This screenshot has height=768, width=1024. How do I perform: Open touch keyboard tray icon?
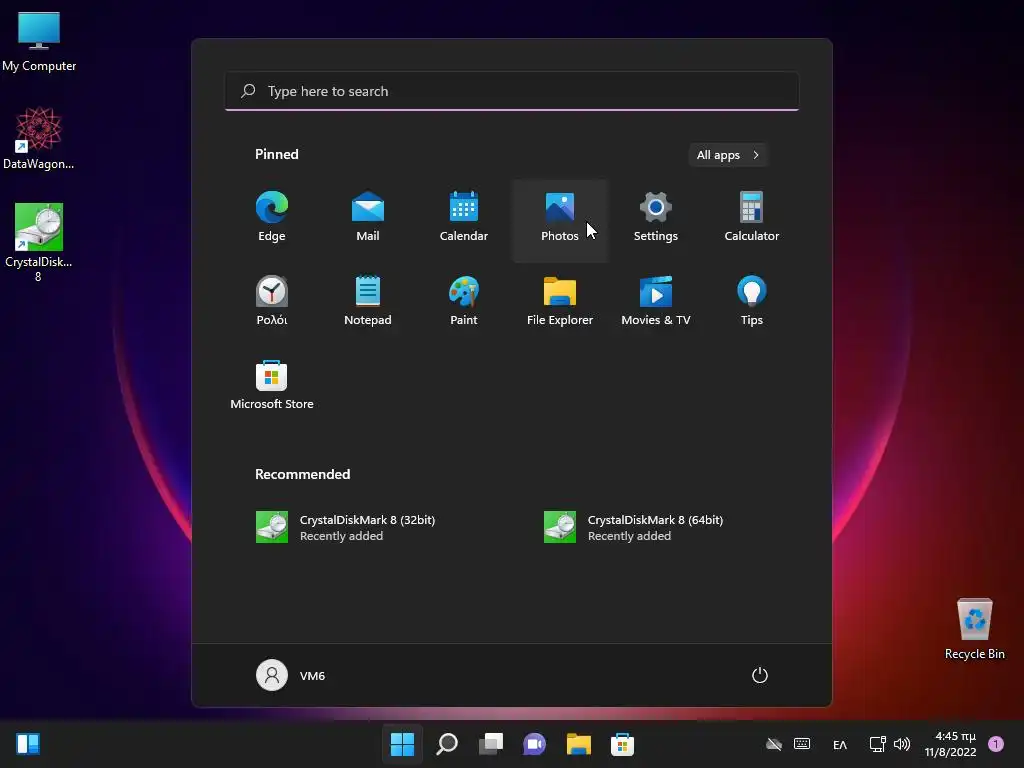(x=802, y=744)
